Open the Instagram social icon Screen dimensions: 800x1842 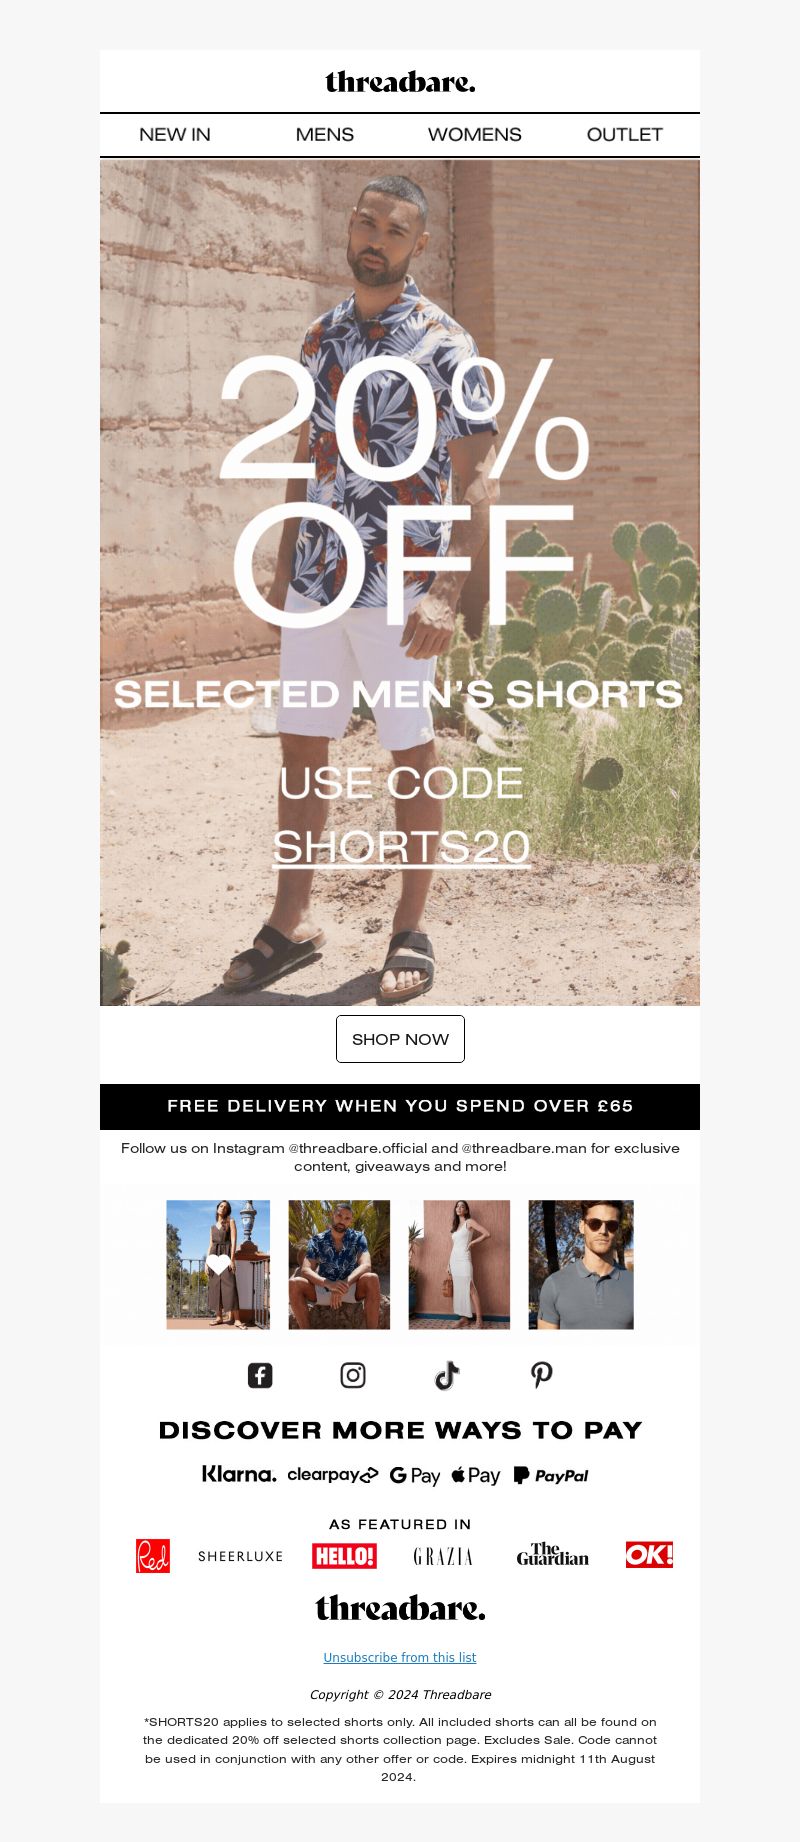[353, 1375]
